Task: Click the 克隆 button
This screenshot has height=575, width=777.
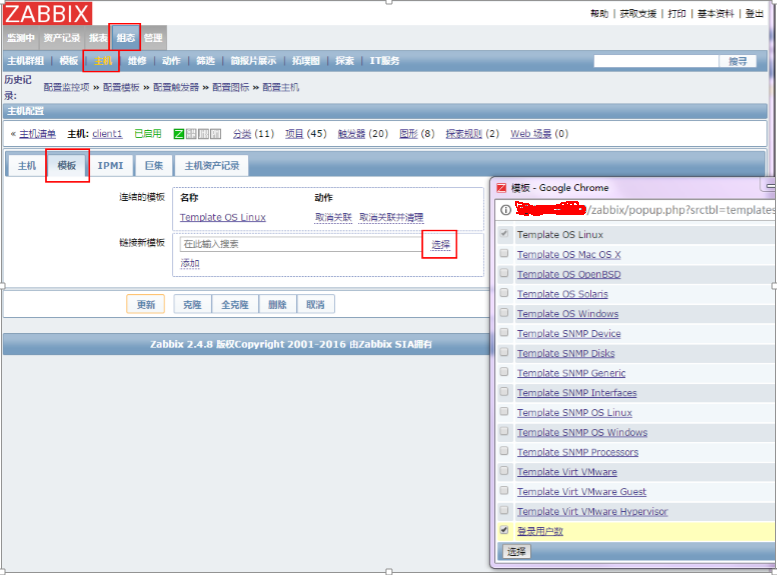Action: point(192,304)
